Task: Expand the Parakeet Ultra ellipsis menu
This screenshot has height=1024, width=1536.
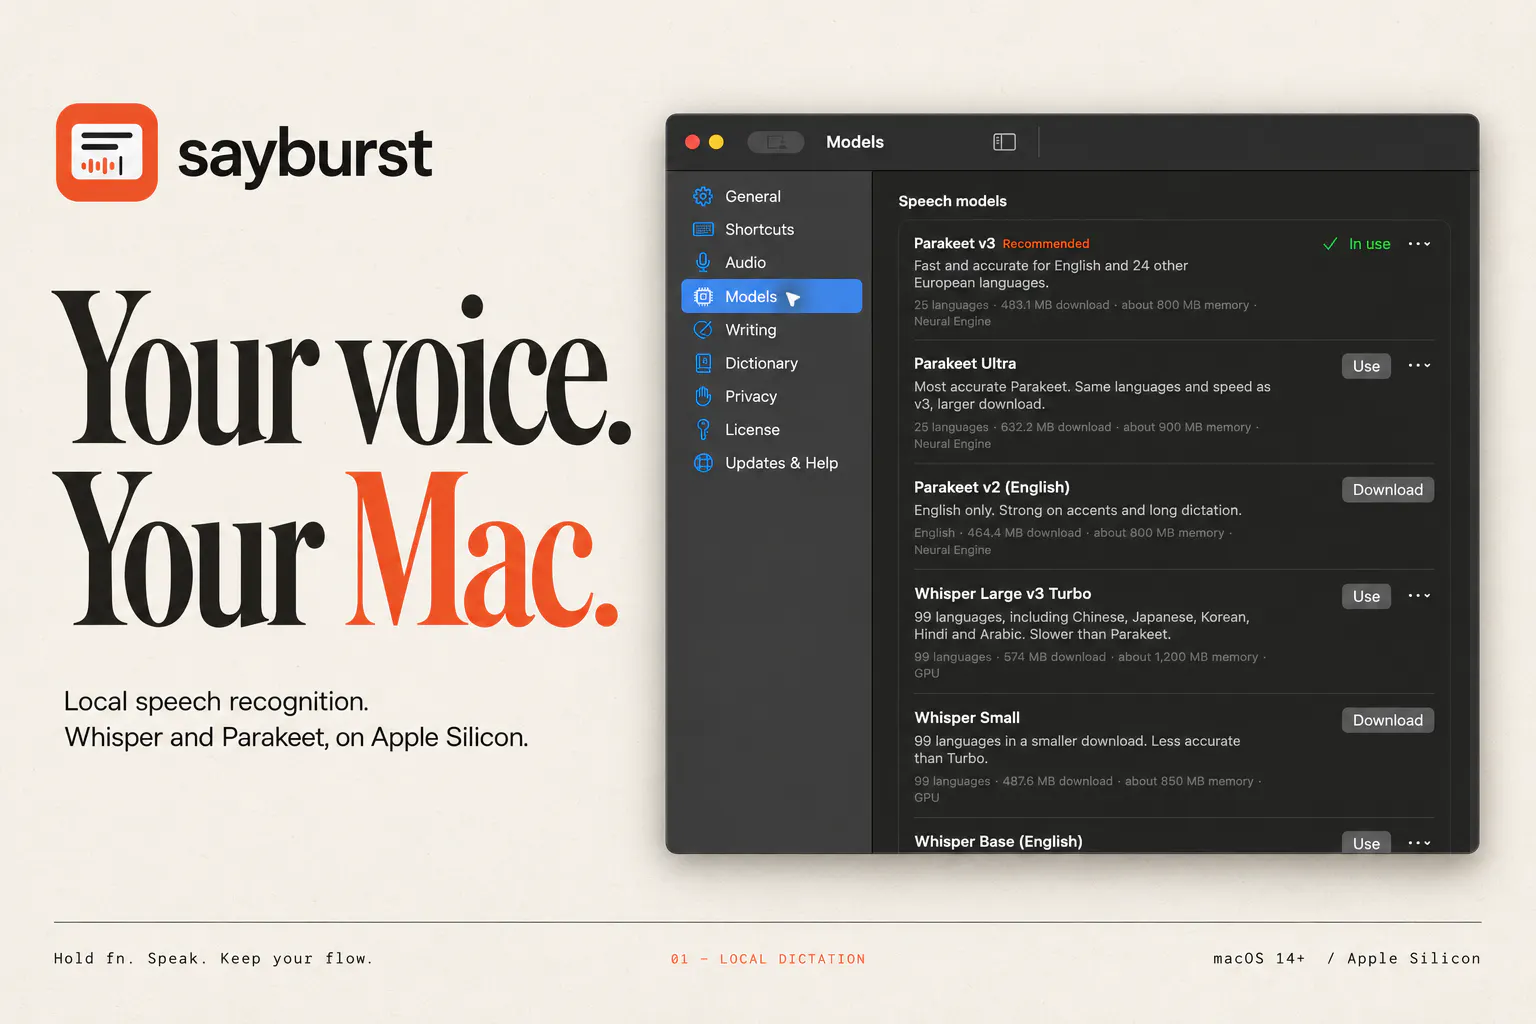Action: click(1419, 366)
